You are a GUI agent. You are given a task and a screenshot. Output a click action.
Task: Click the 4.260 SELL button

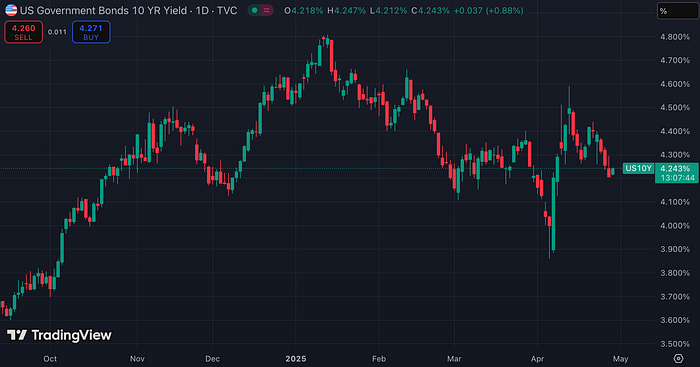(x=24, y=32)
